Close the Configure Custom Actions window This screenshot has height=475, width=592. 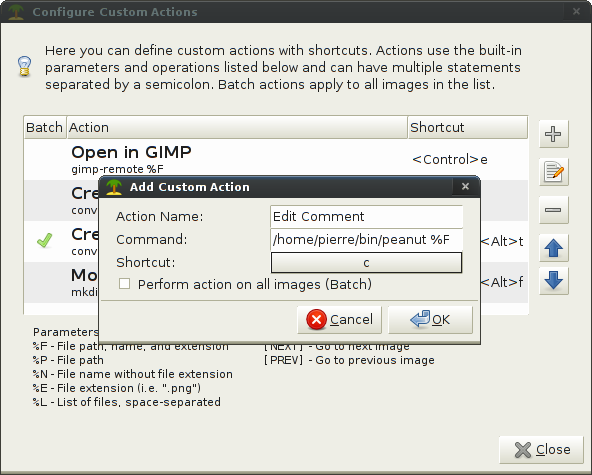pyautogui.click(x=541, y=450)
